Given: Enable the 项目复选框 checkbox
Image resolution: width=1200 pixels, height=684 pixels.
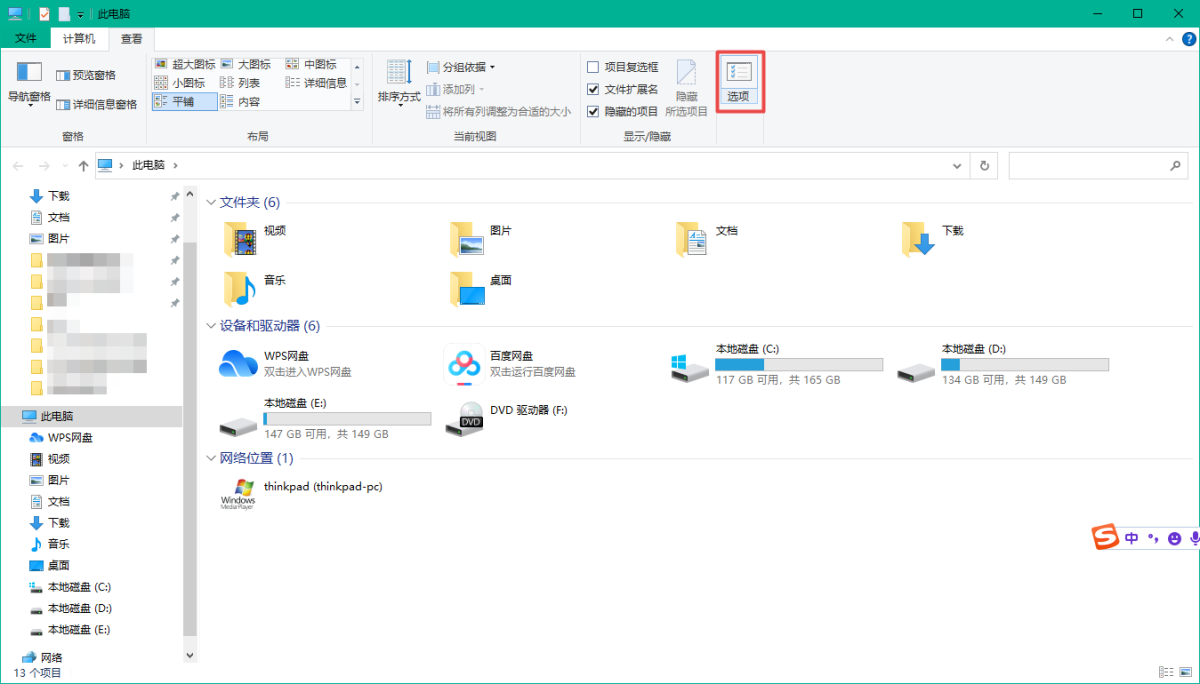Looking at the screenshot, I should pyautogui.click(x=593, y=67).
